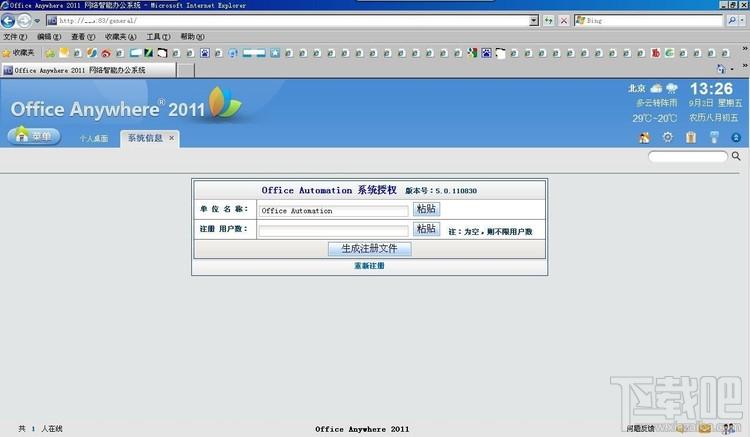The width and height of the screenshot is (750, 437).
Task: Click the 13:26 clock display
Action: click(711, 88)
